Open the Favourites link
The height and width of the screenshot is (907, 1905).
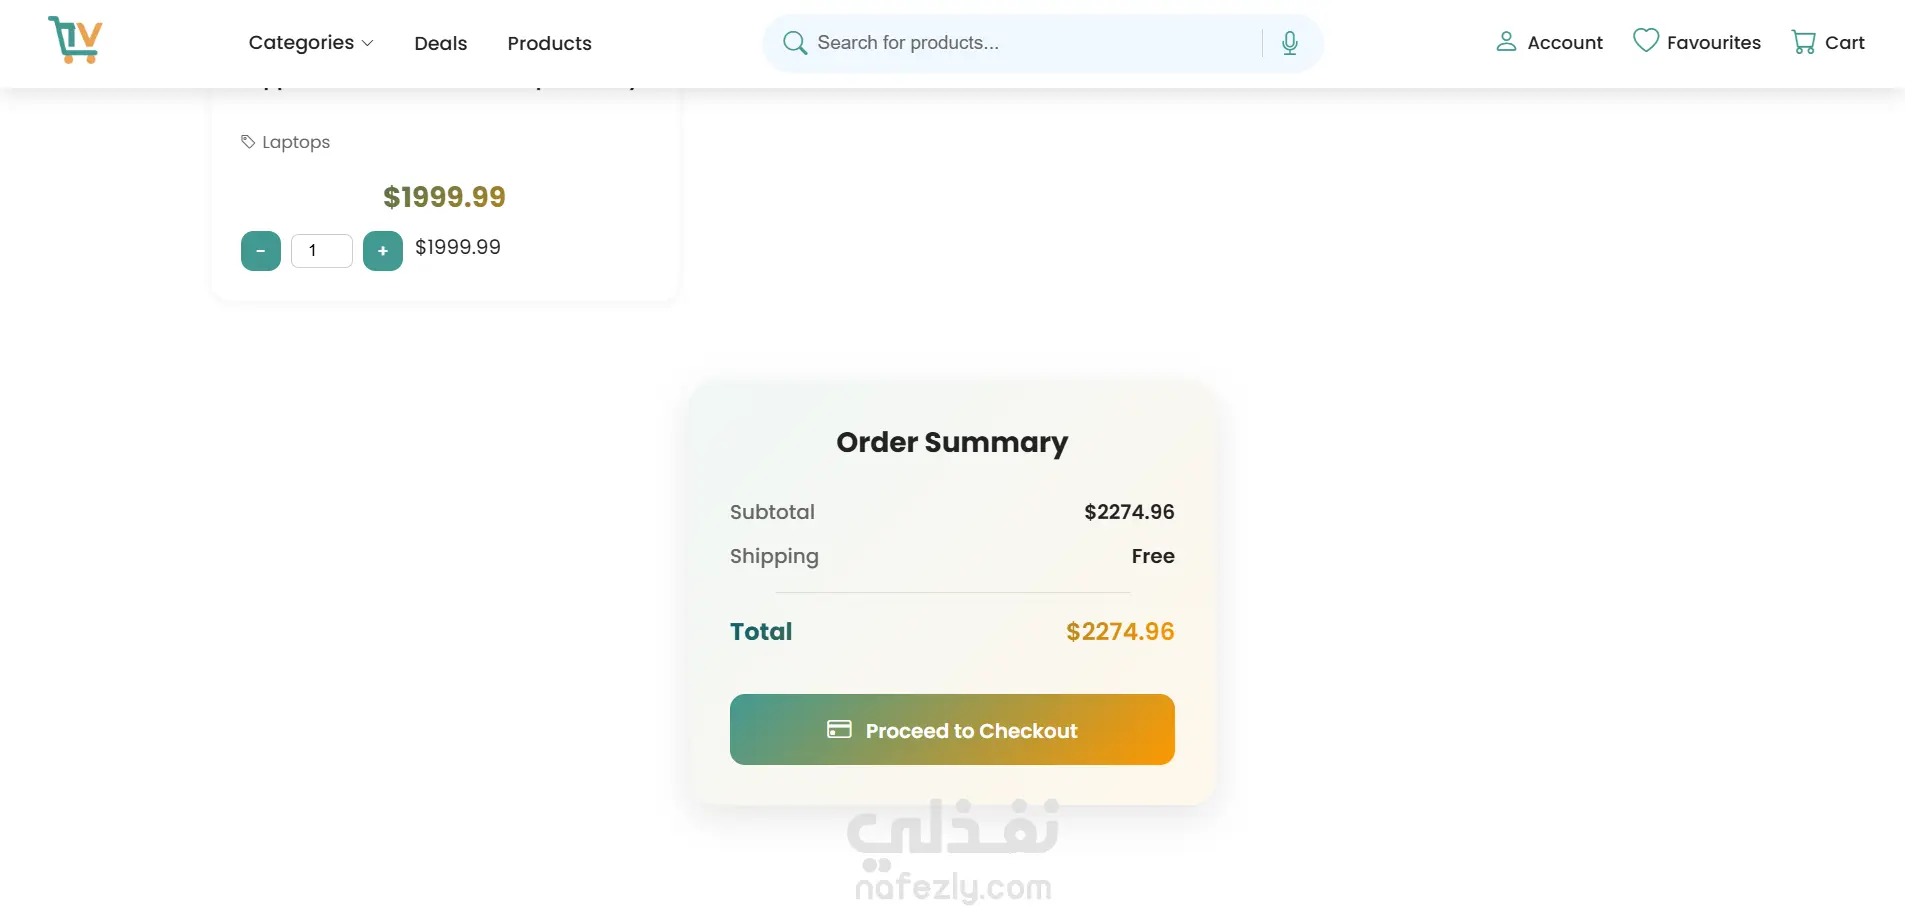[x=1713, y=43]
